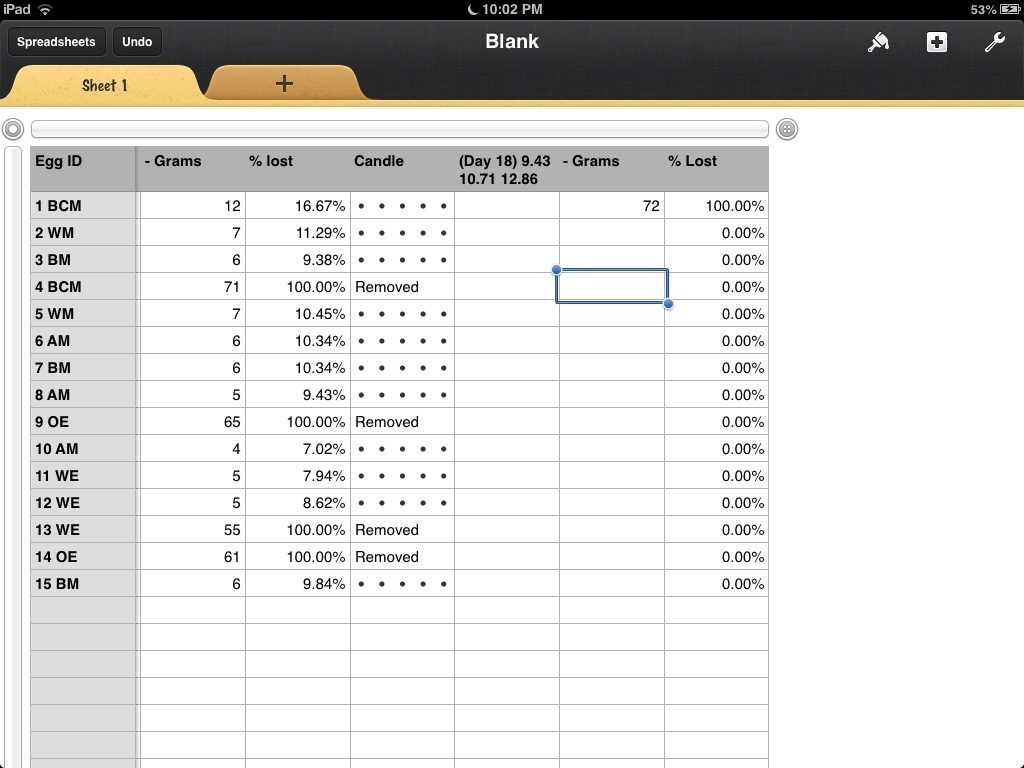The width and height of the screenshot is (1024, 768).
Task: Tap the Day 18 header cell
Action: [506, 169]
